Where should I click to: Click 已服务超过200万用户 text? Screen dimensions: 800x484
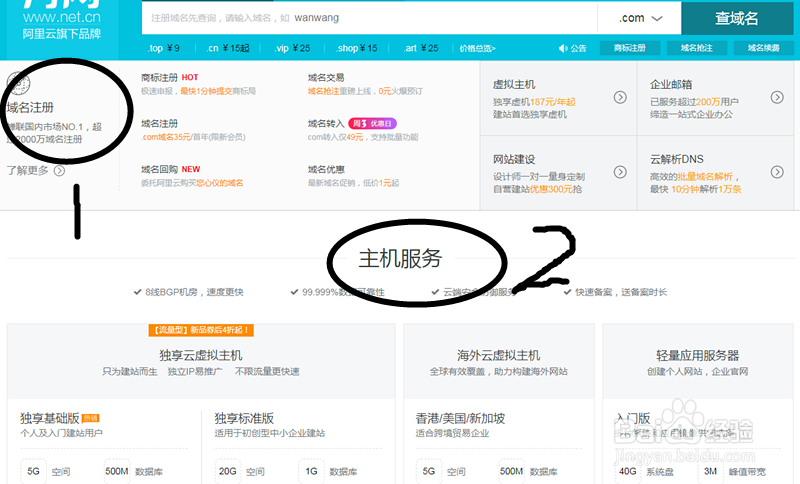(694, 102)
